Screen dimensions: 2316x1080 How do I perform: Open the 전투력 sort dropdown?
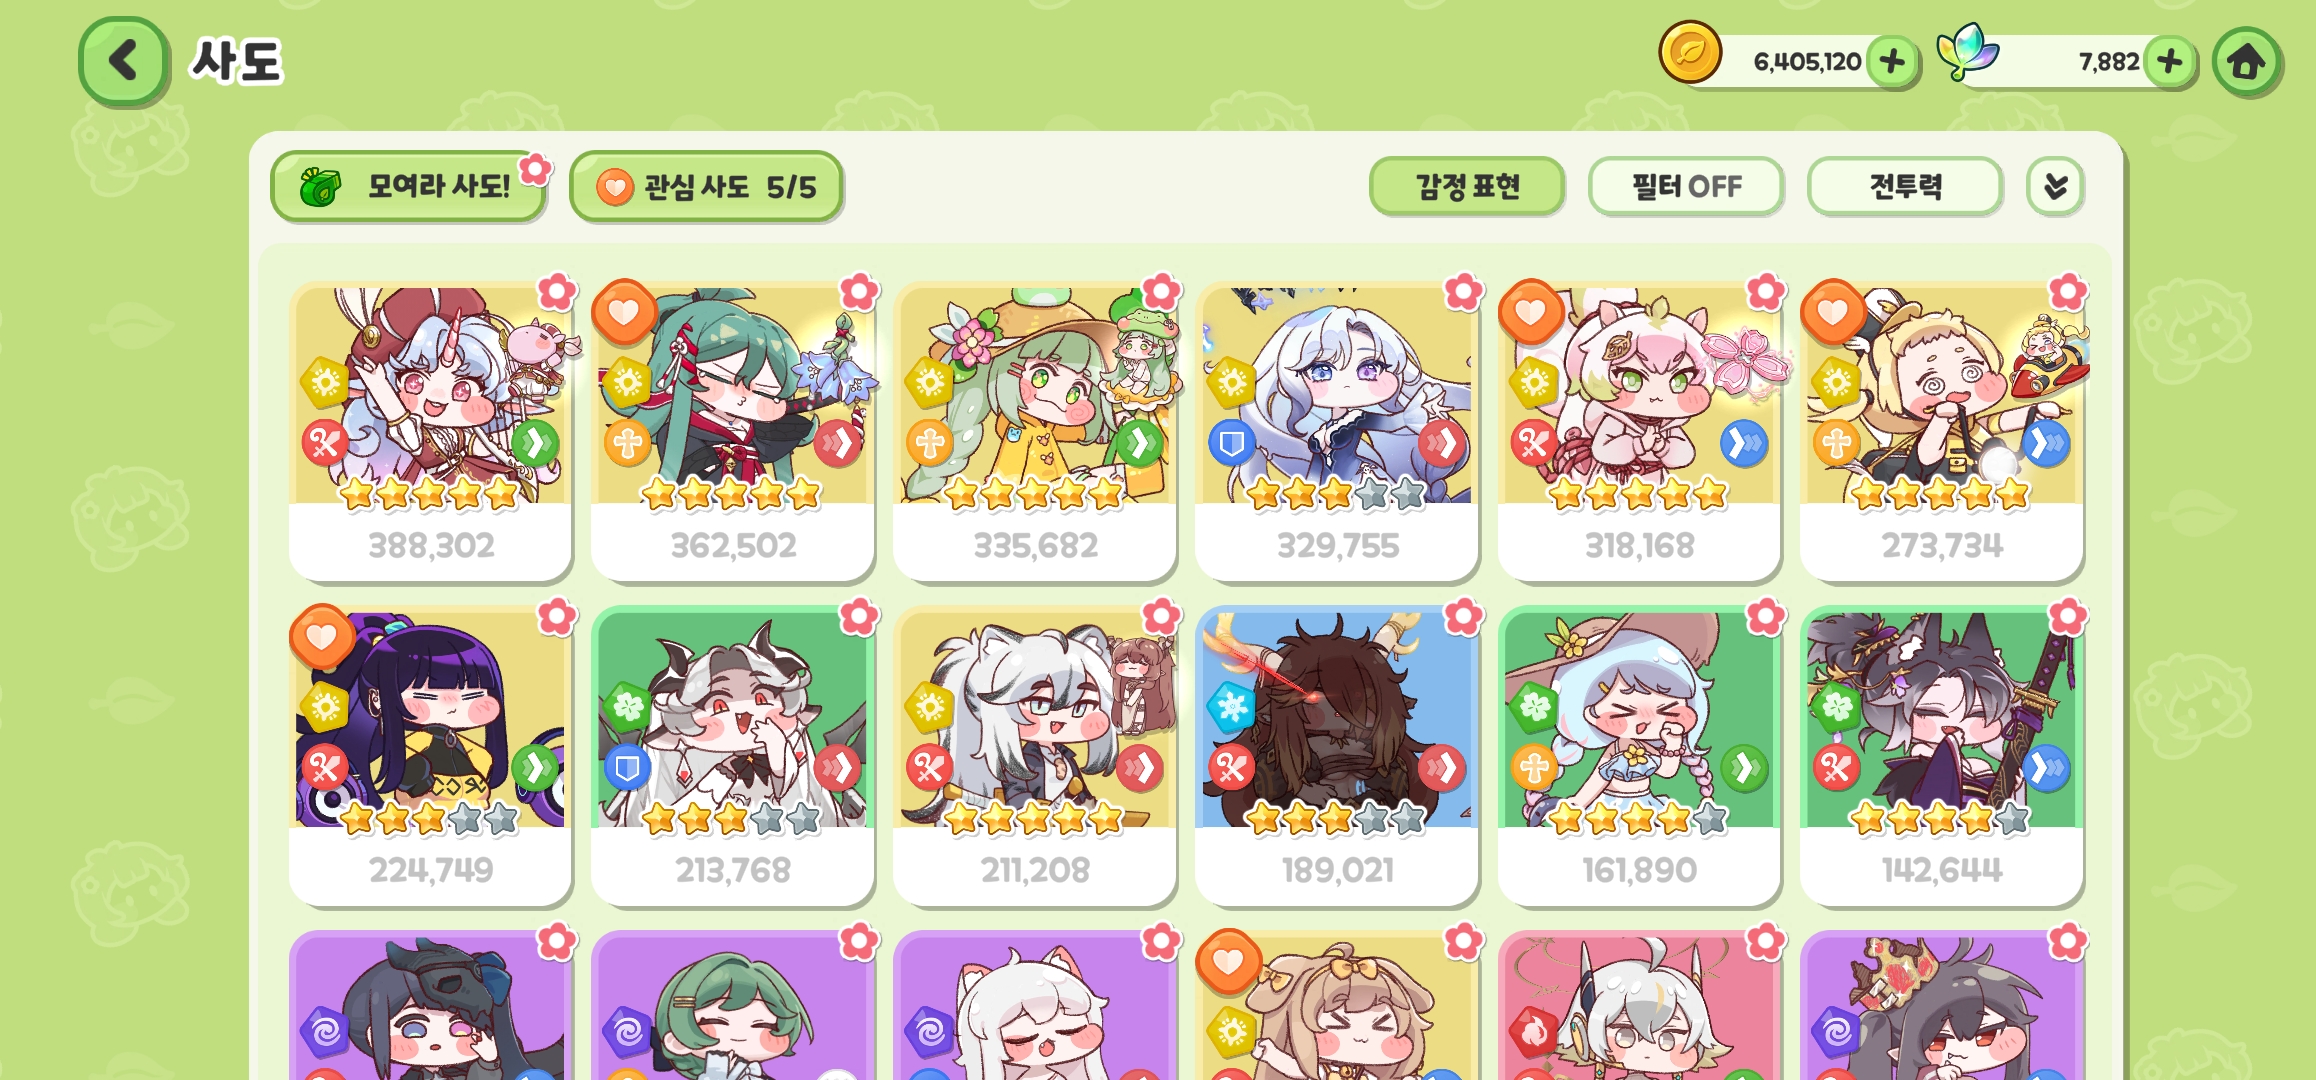[1905, 186]
